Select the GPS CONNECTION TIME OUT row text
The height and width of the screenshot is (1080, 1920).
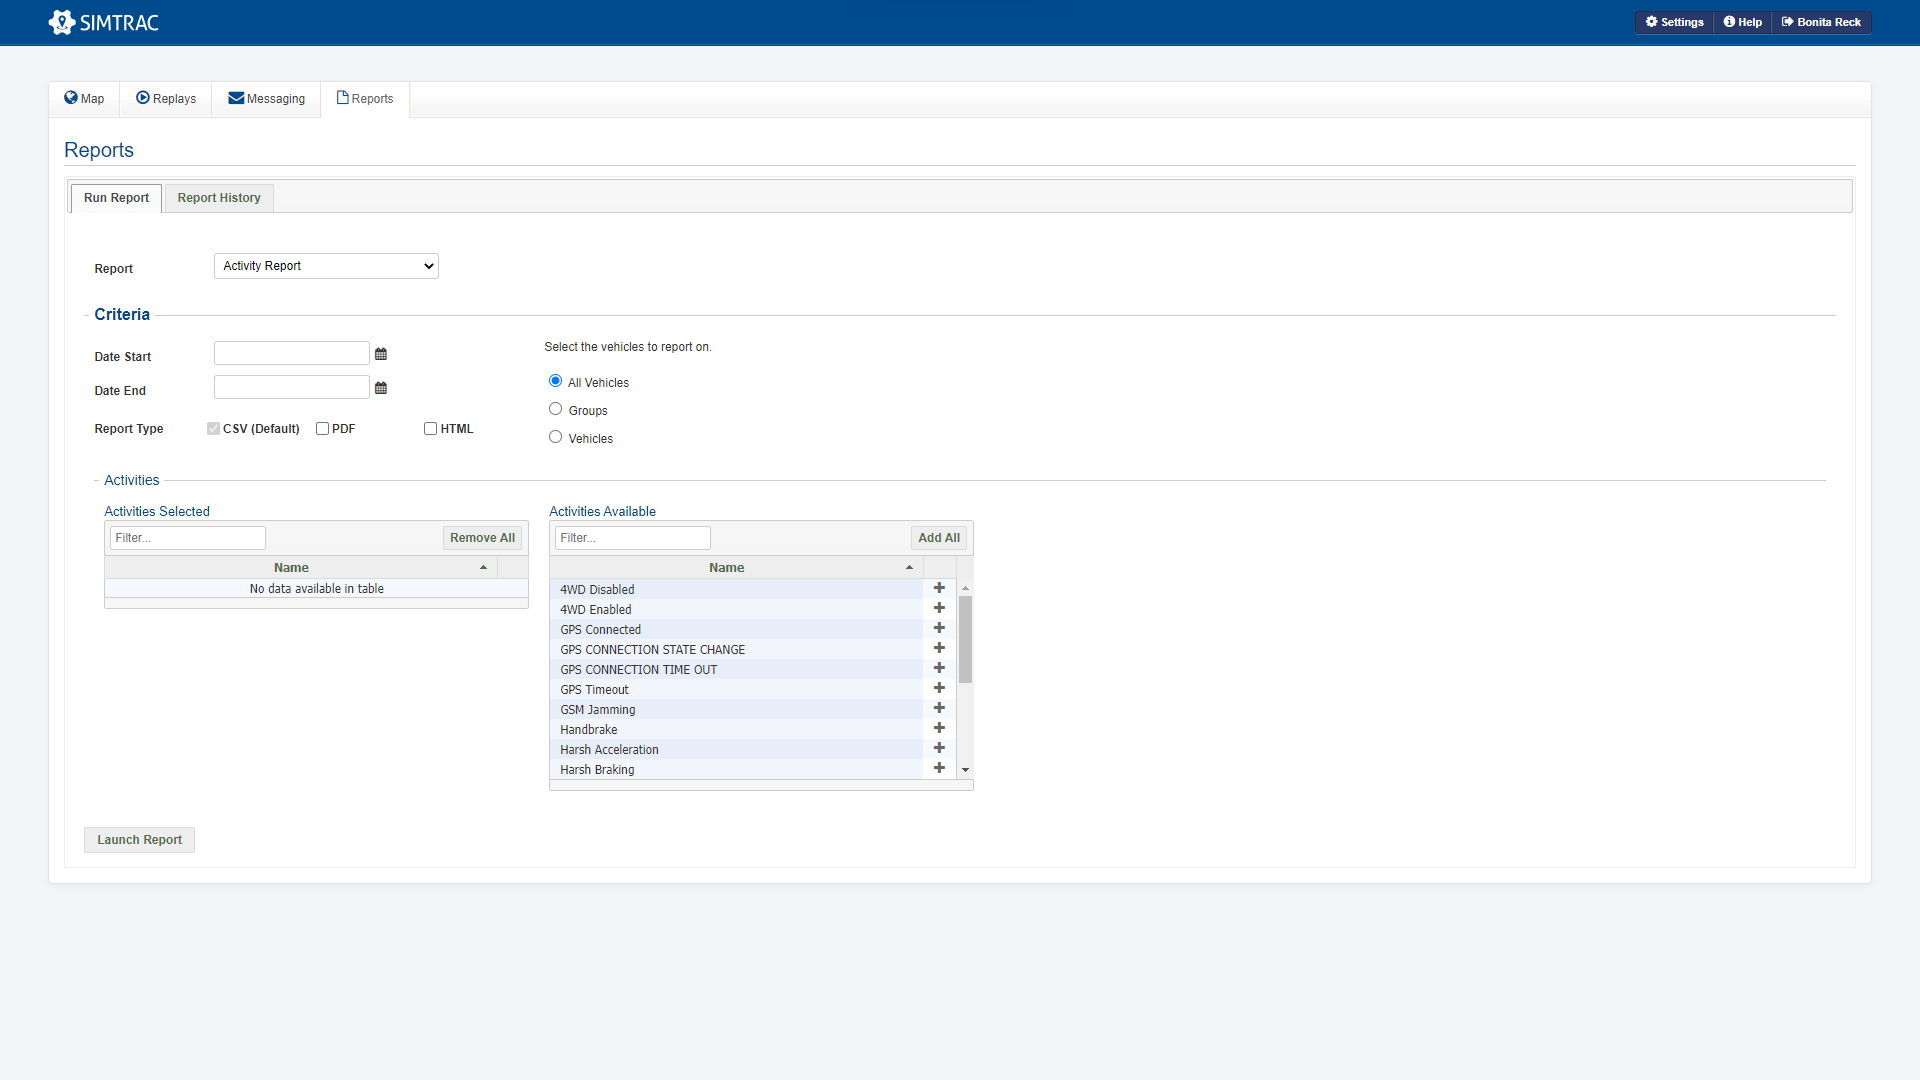click(x=638, y=670)
